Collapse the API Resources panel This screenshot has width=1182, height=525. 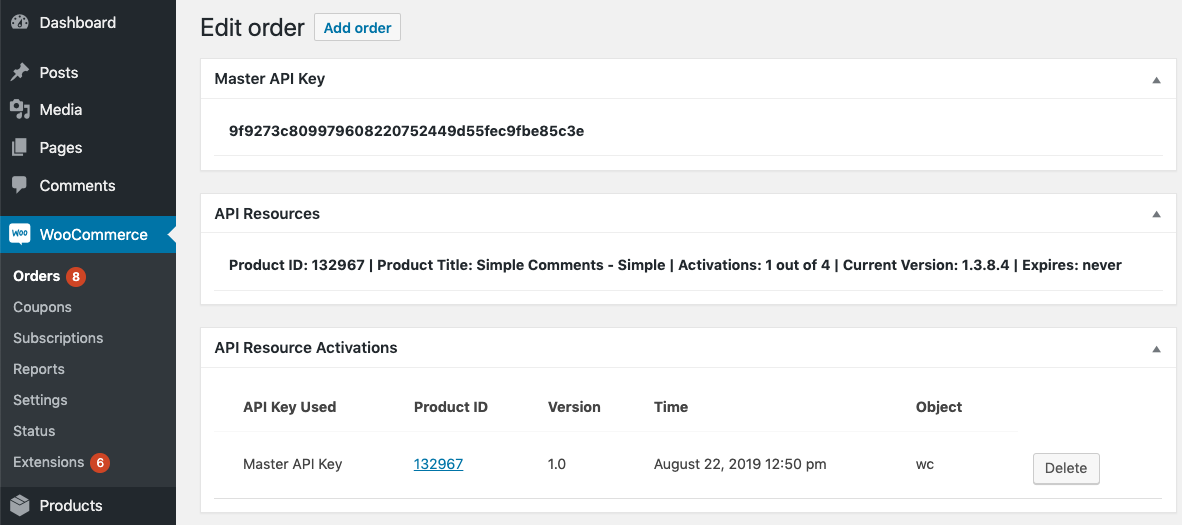tap(1156, 214)
